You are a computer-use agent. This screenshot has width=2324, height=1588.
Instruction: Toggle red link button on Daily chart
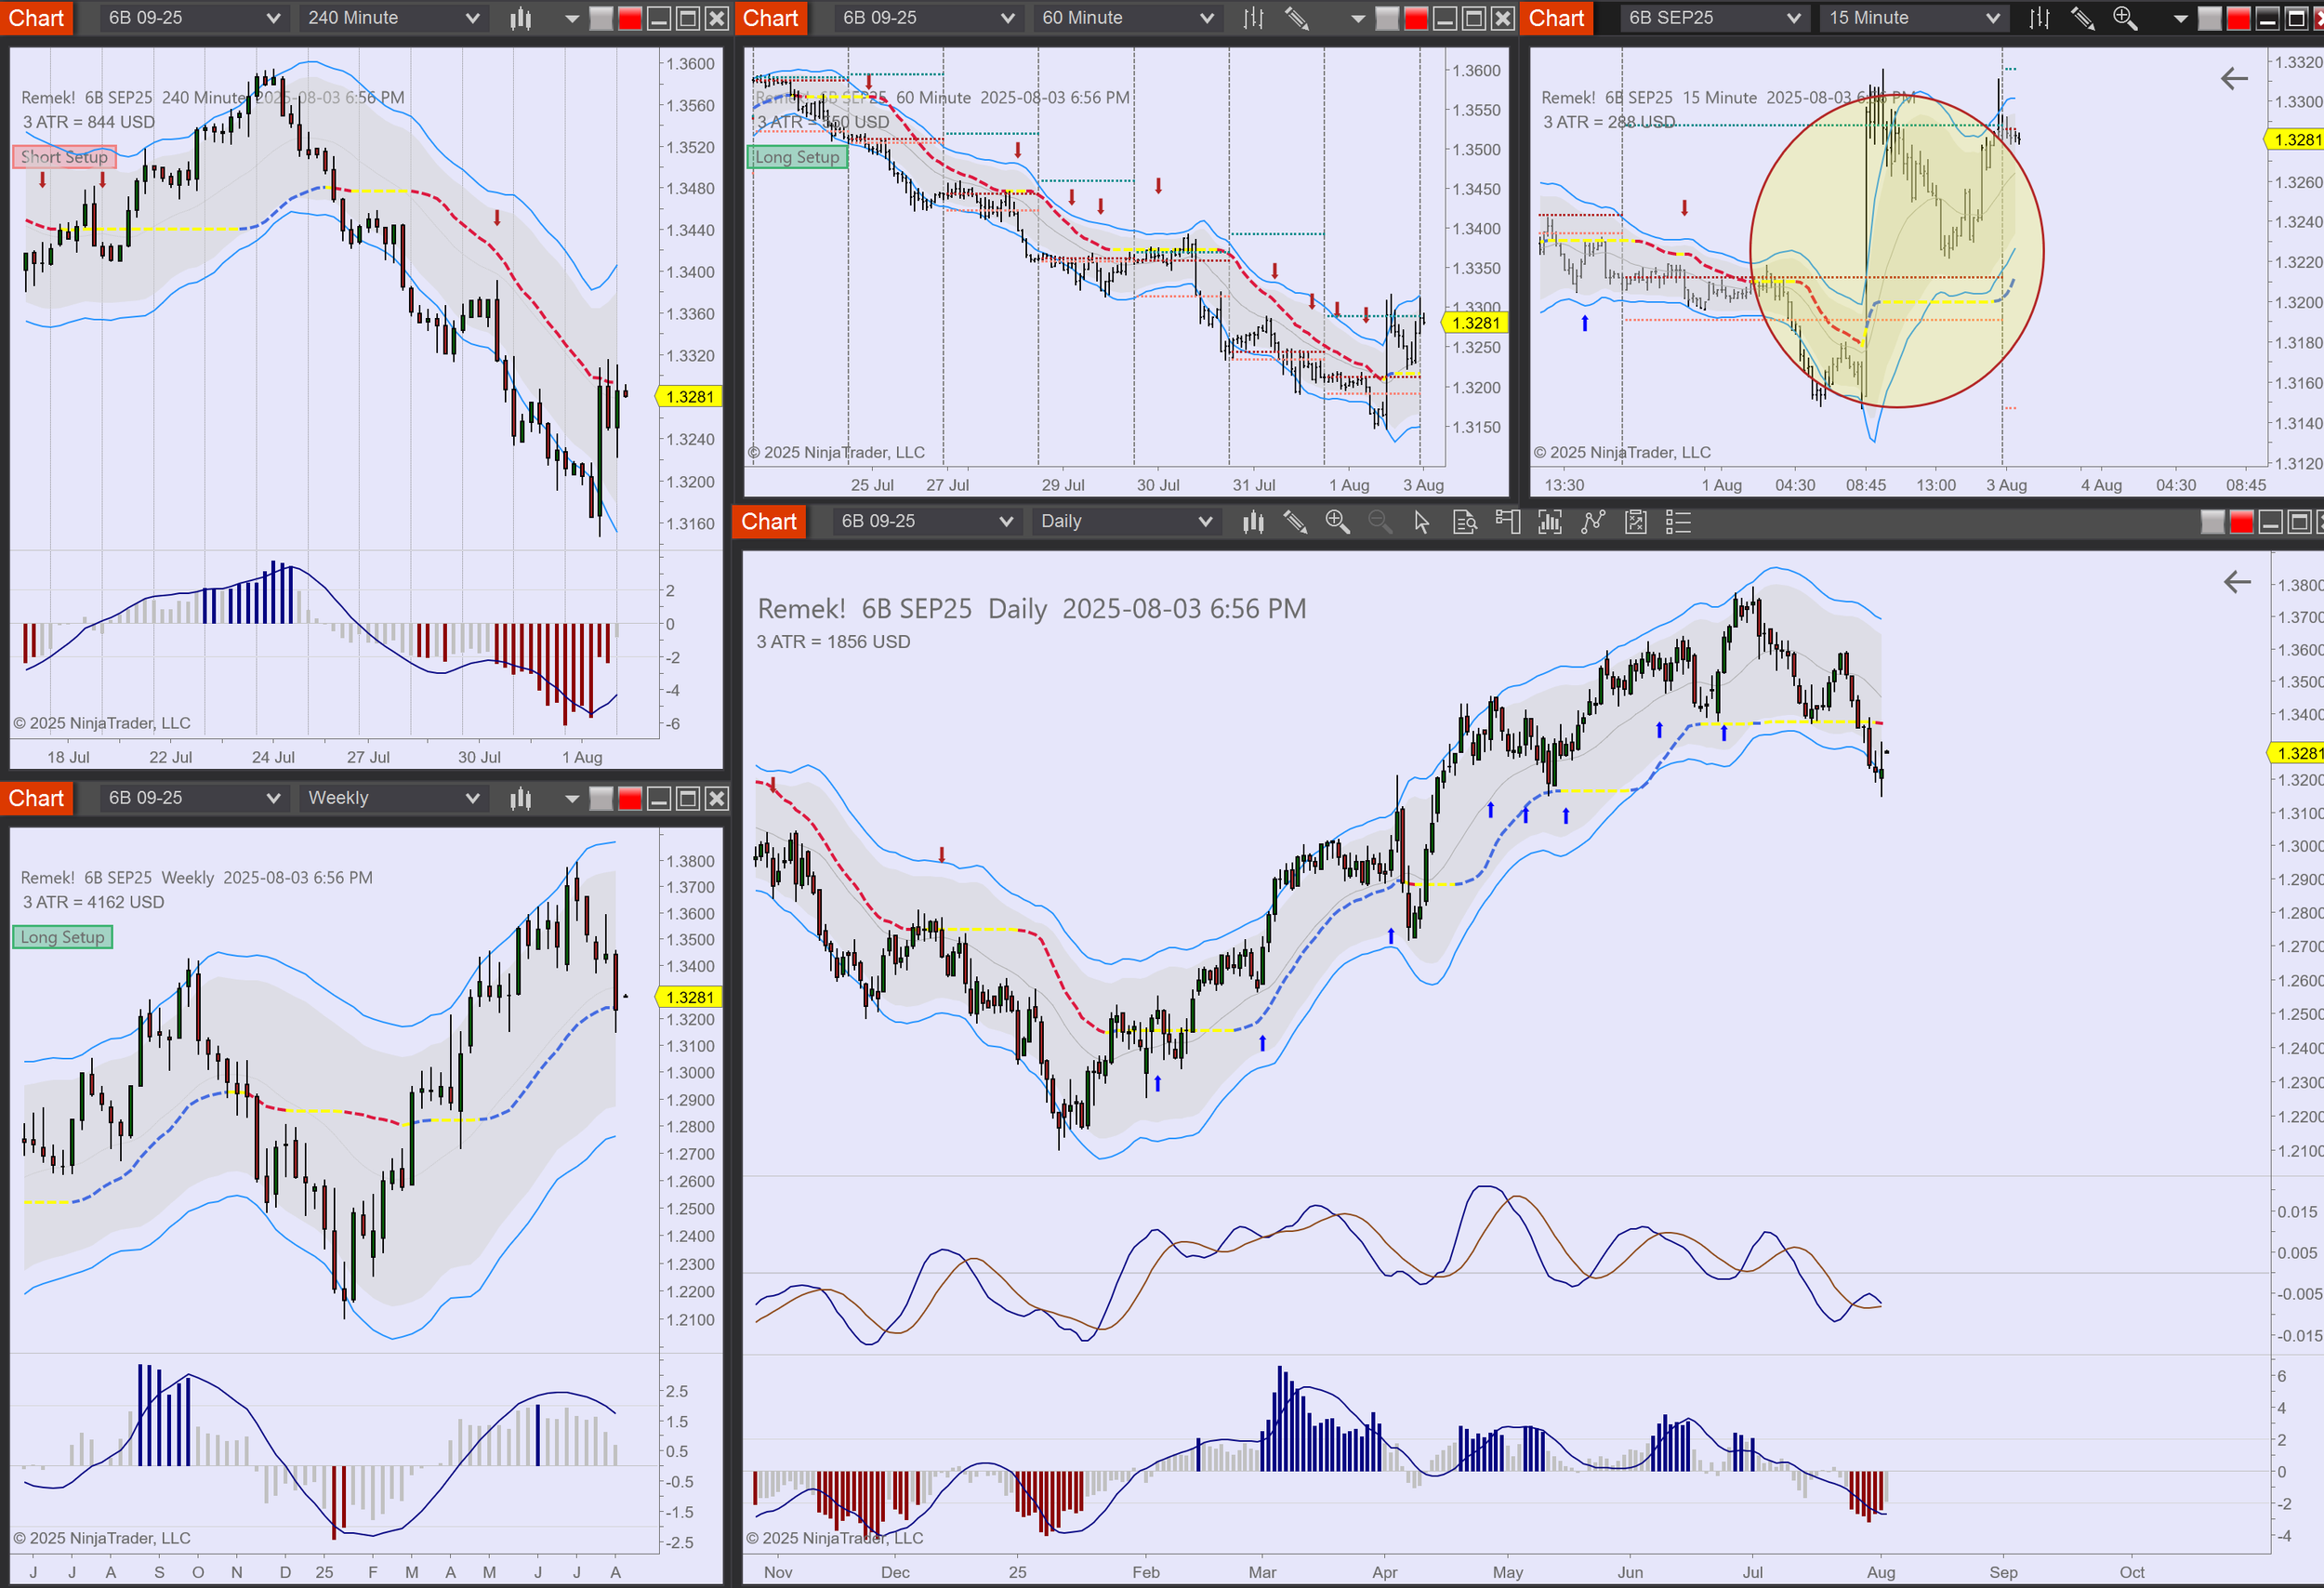coord(2242,522)
